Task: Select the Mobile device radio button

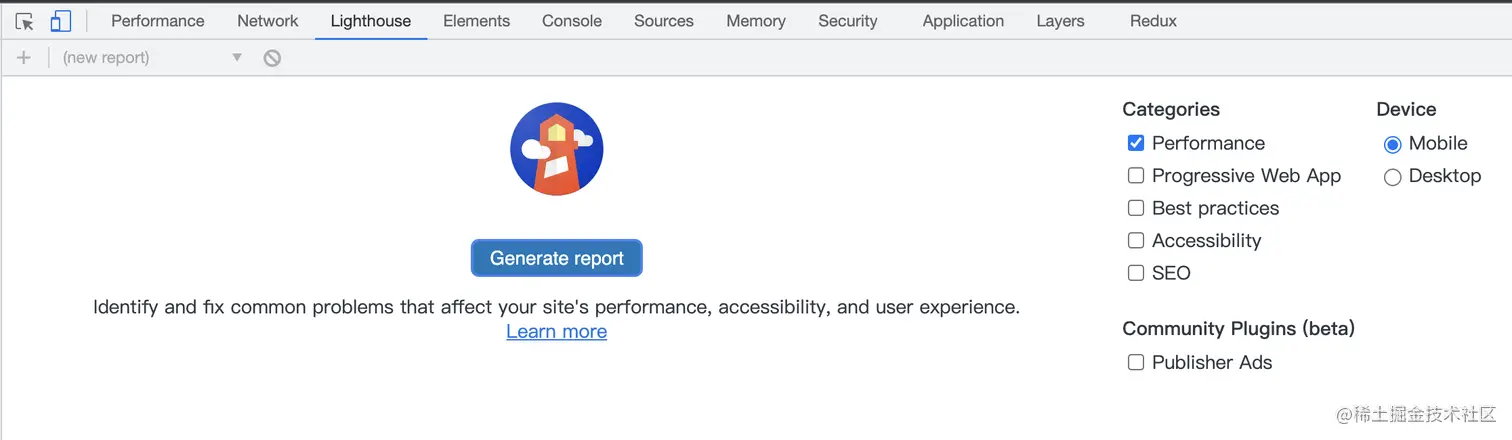Action: 1392,144
